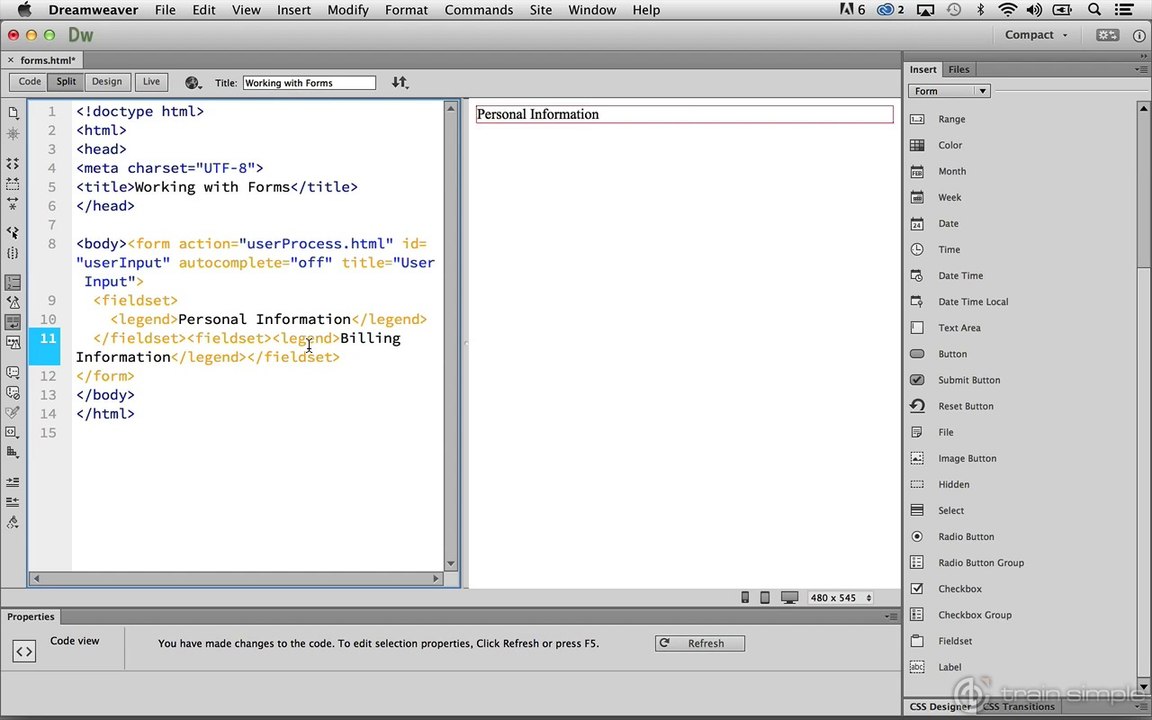This screenshot has width=1152, height=720.
Task: Open Spotlight search in macOS menu bar
Action: point(1094,10)
